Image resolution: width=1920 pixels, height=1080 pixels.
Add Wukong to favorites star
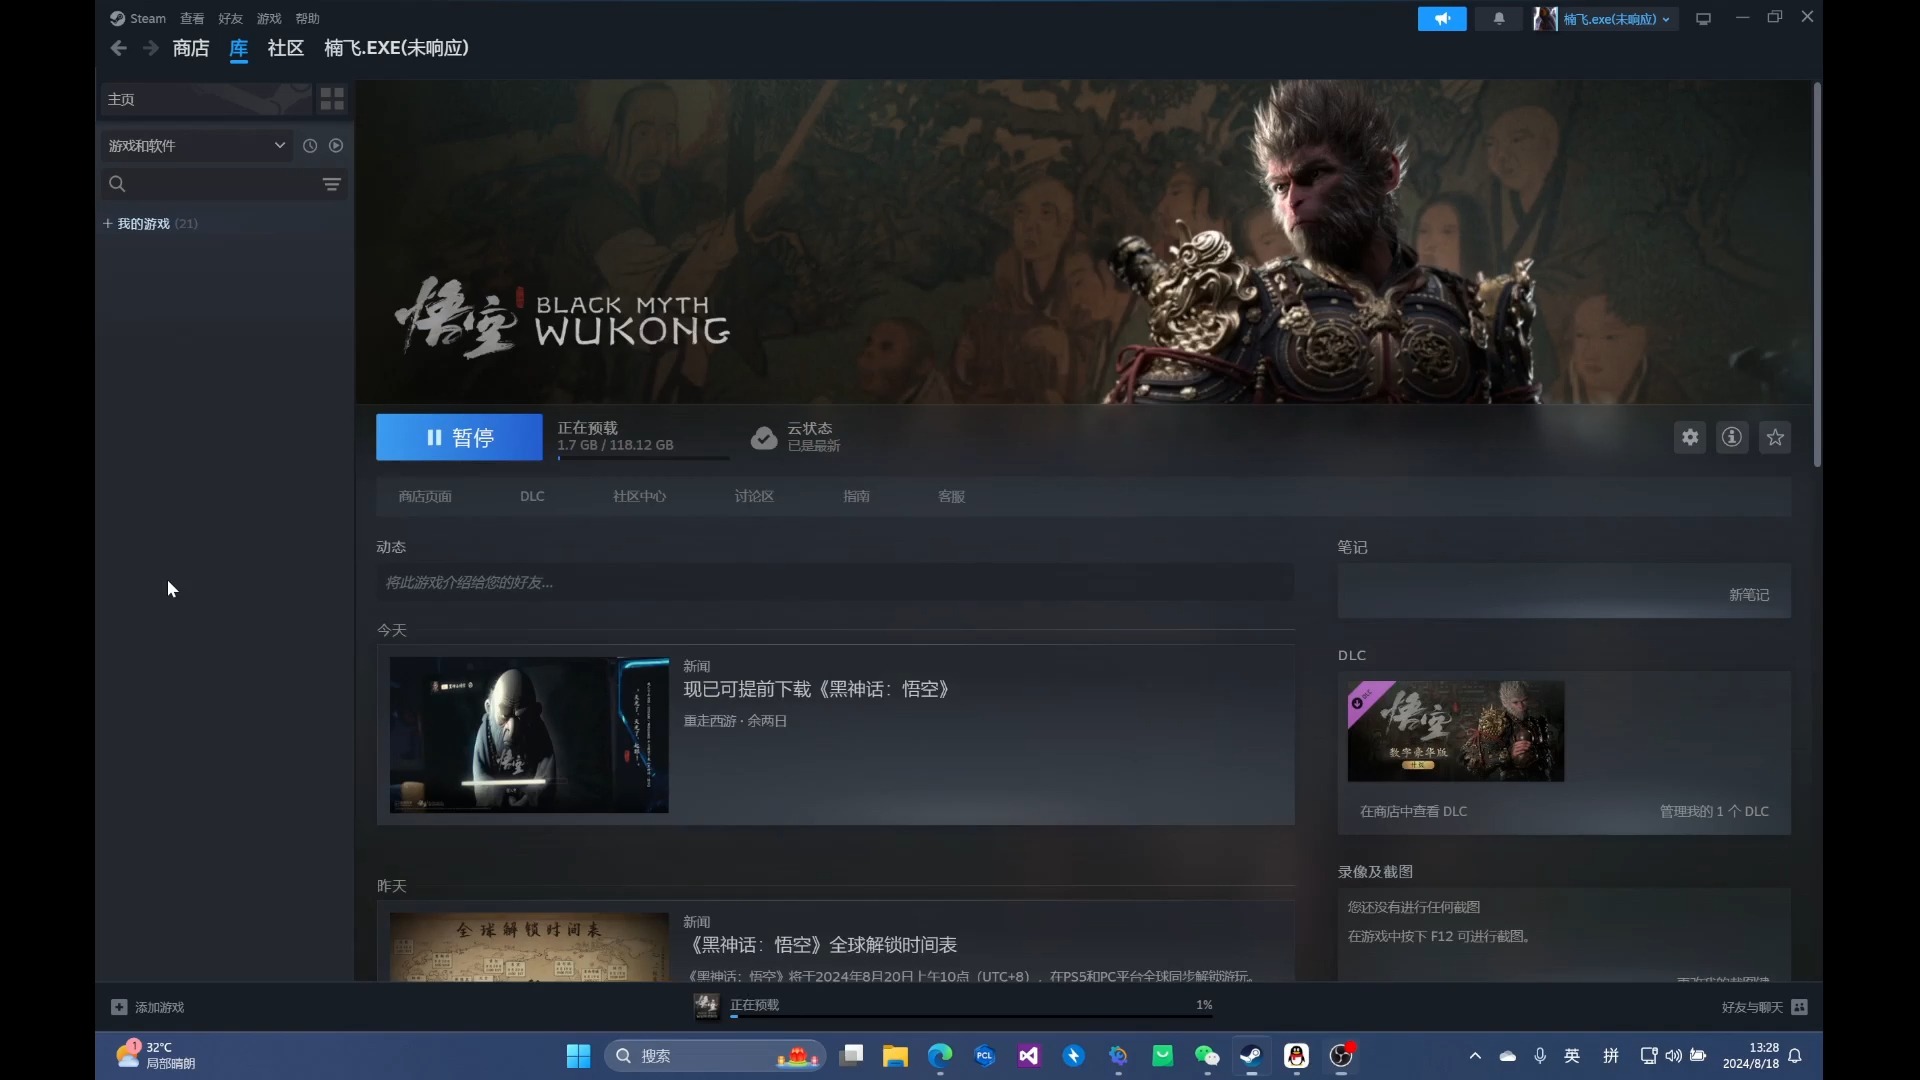click(x=1775, y=437)
